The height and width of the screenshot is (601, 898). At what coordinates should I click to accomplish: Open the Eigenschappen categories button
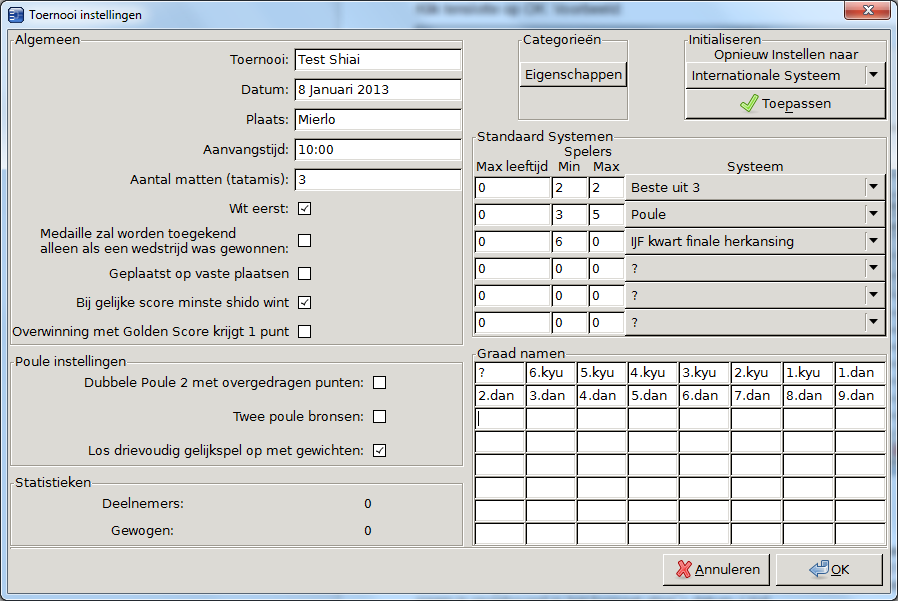[x=573, y=75]
